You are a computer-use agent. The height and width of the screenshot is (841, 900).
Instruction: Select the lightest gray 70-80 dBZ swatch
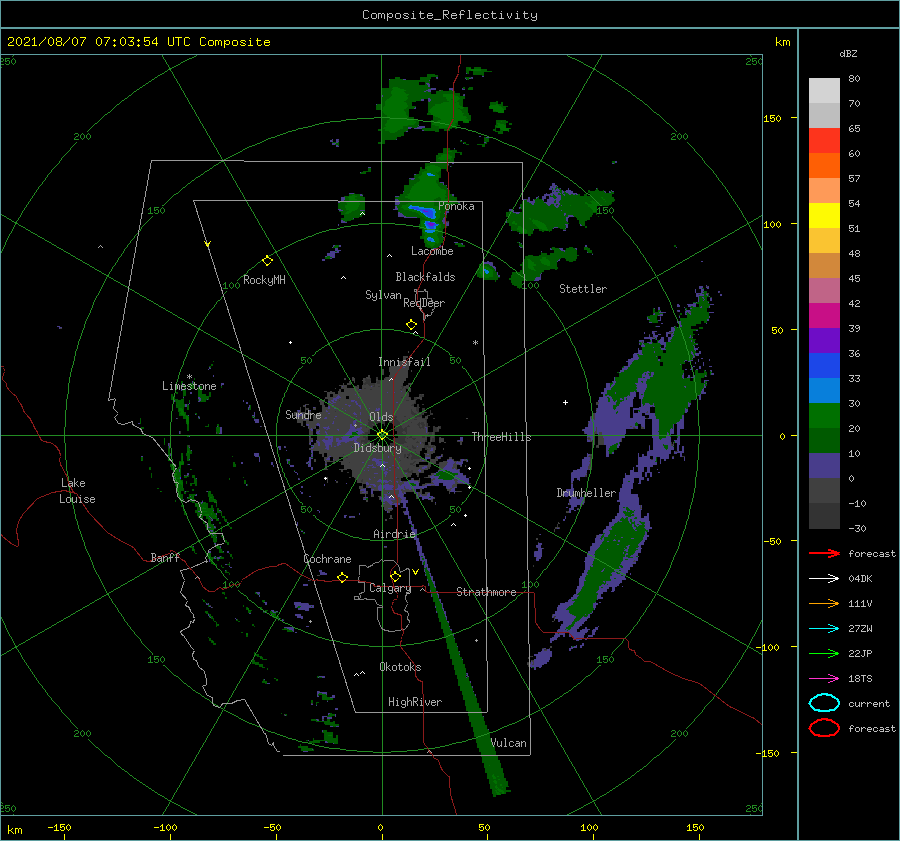[824, 91]
